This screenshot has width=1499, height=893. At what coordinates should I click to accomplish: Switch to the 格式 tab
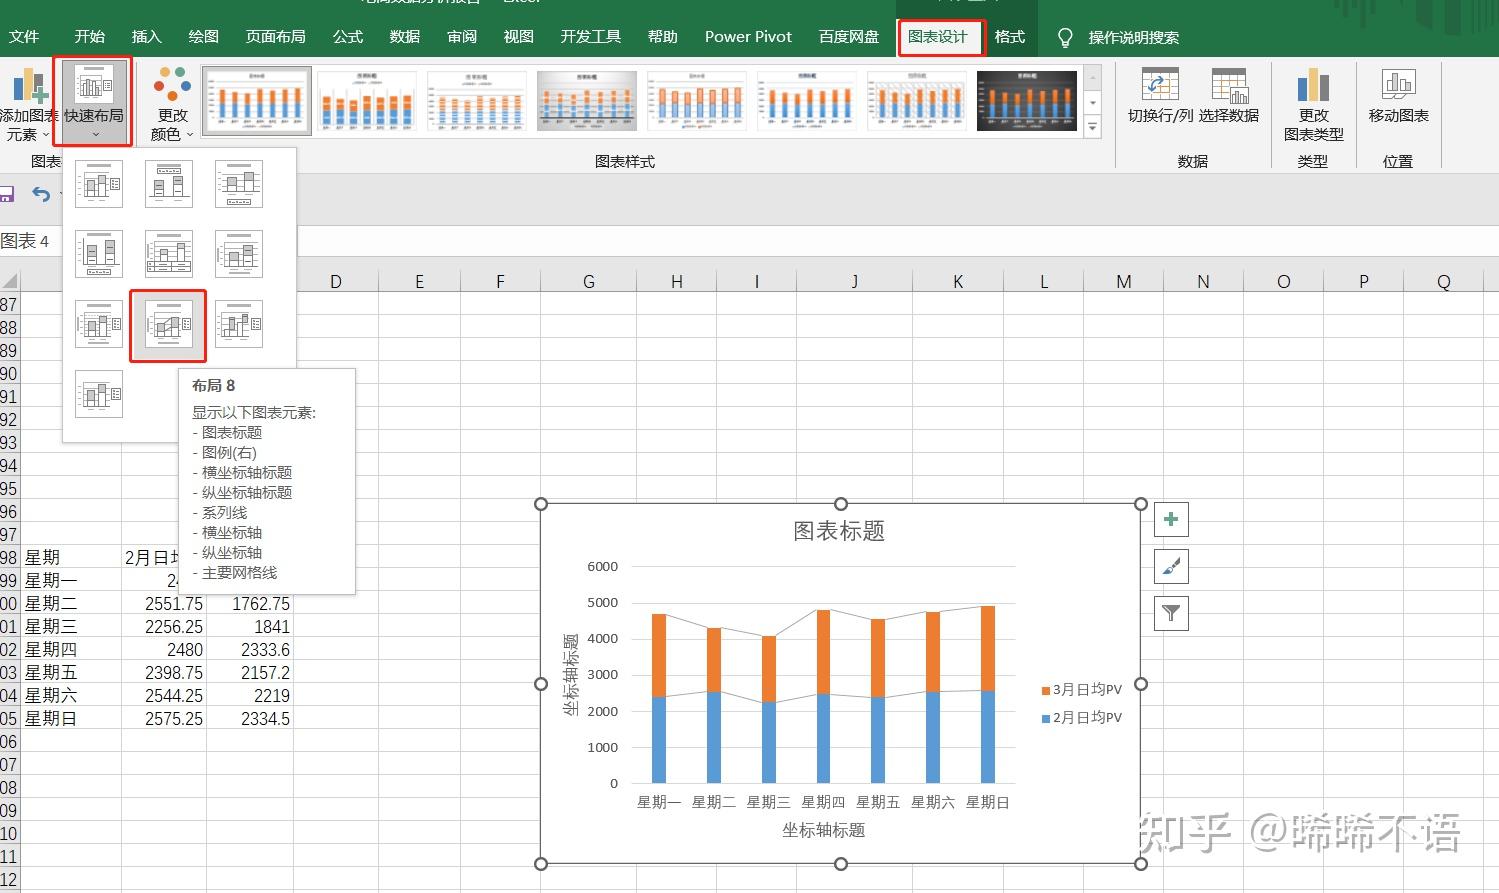click(x=1010, y=37)
